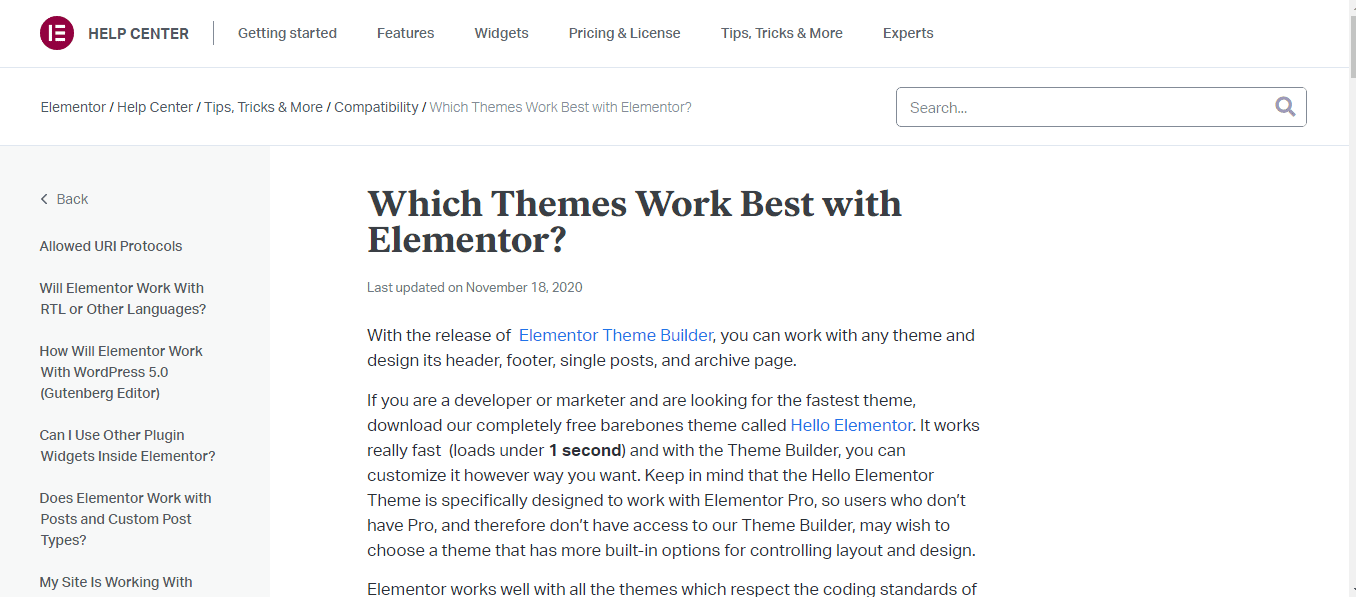Screen dimensions: 1356x597
Task: Open RTL or Other Languages article
Action: tap(123, 298)
